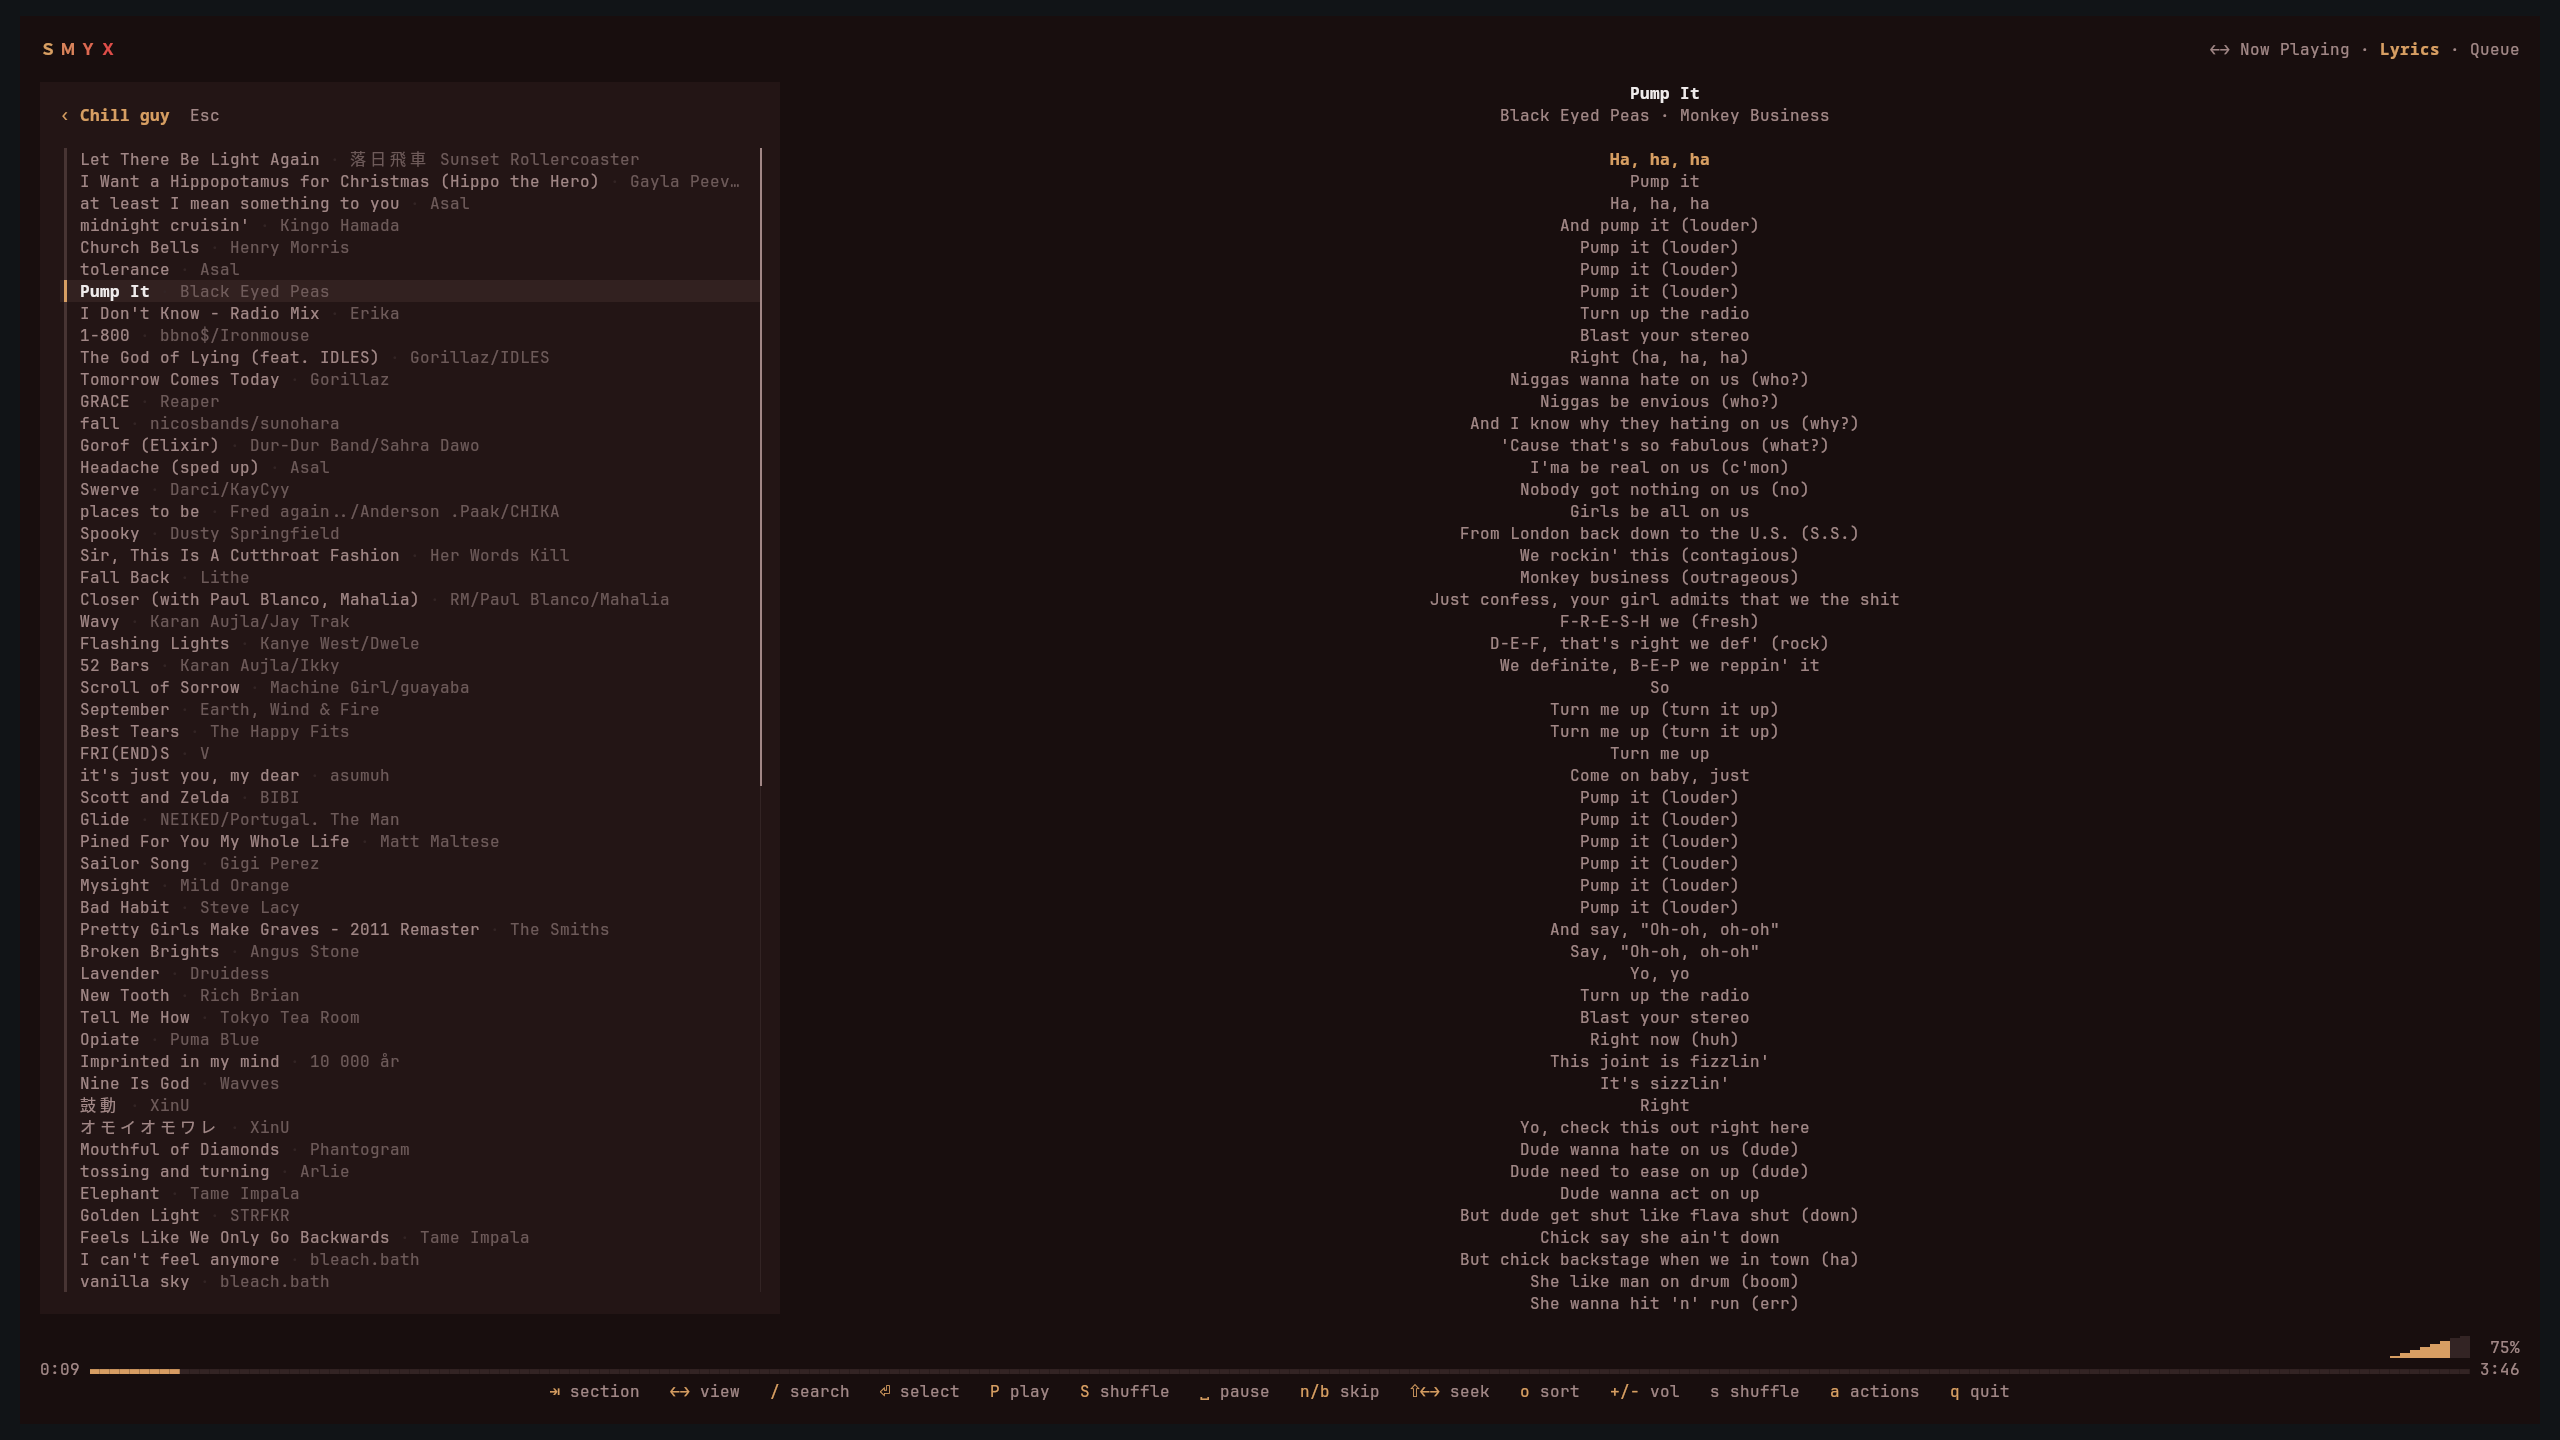Select the track Swerve
This screenshot has width=2560, height=1440.
[x=412, y=490]
